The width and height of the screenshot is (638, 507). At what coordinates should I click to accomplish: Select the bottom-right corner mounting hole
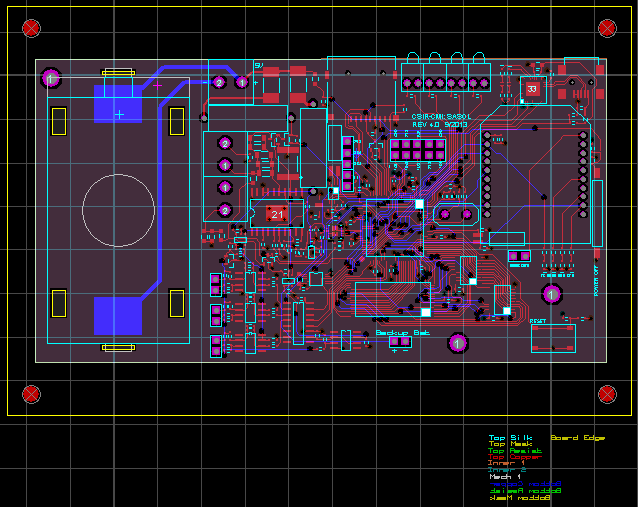[x=606, y=394]
